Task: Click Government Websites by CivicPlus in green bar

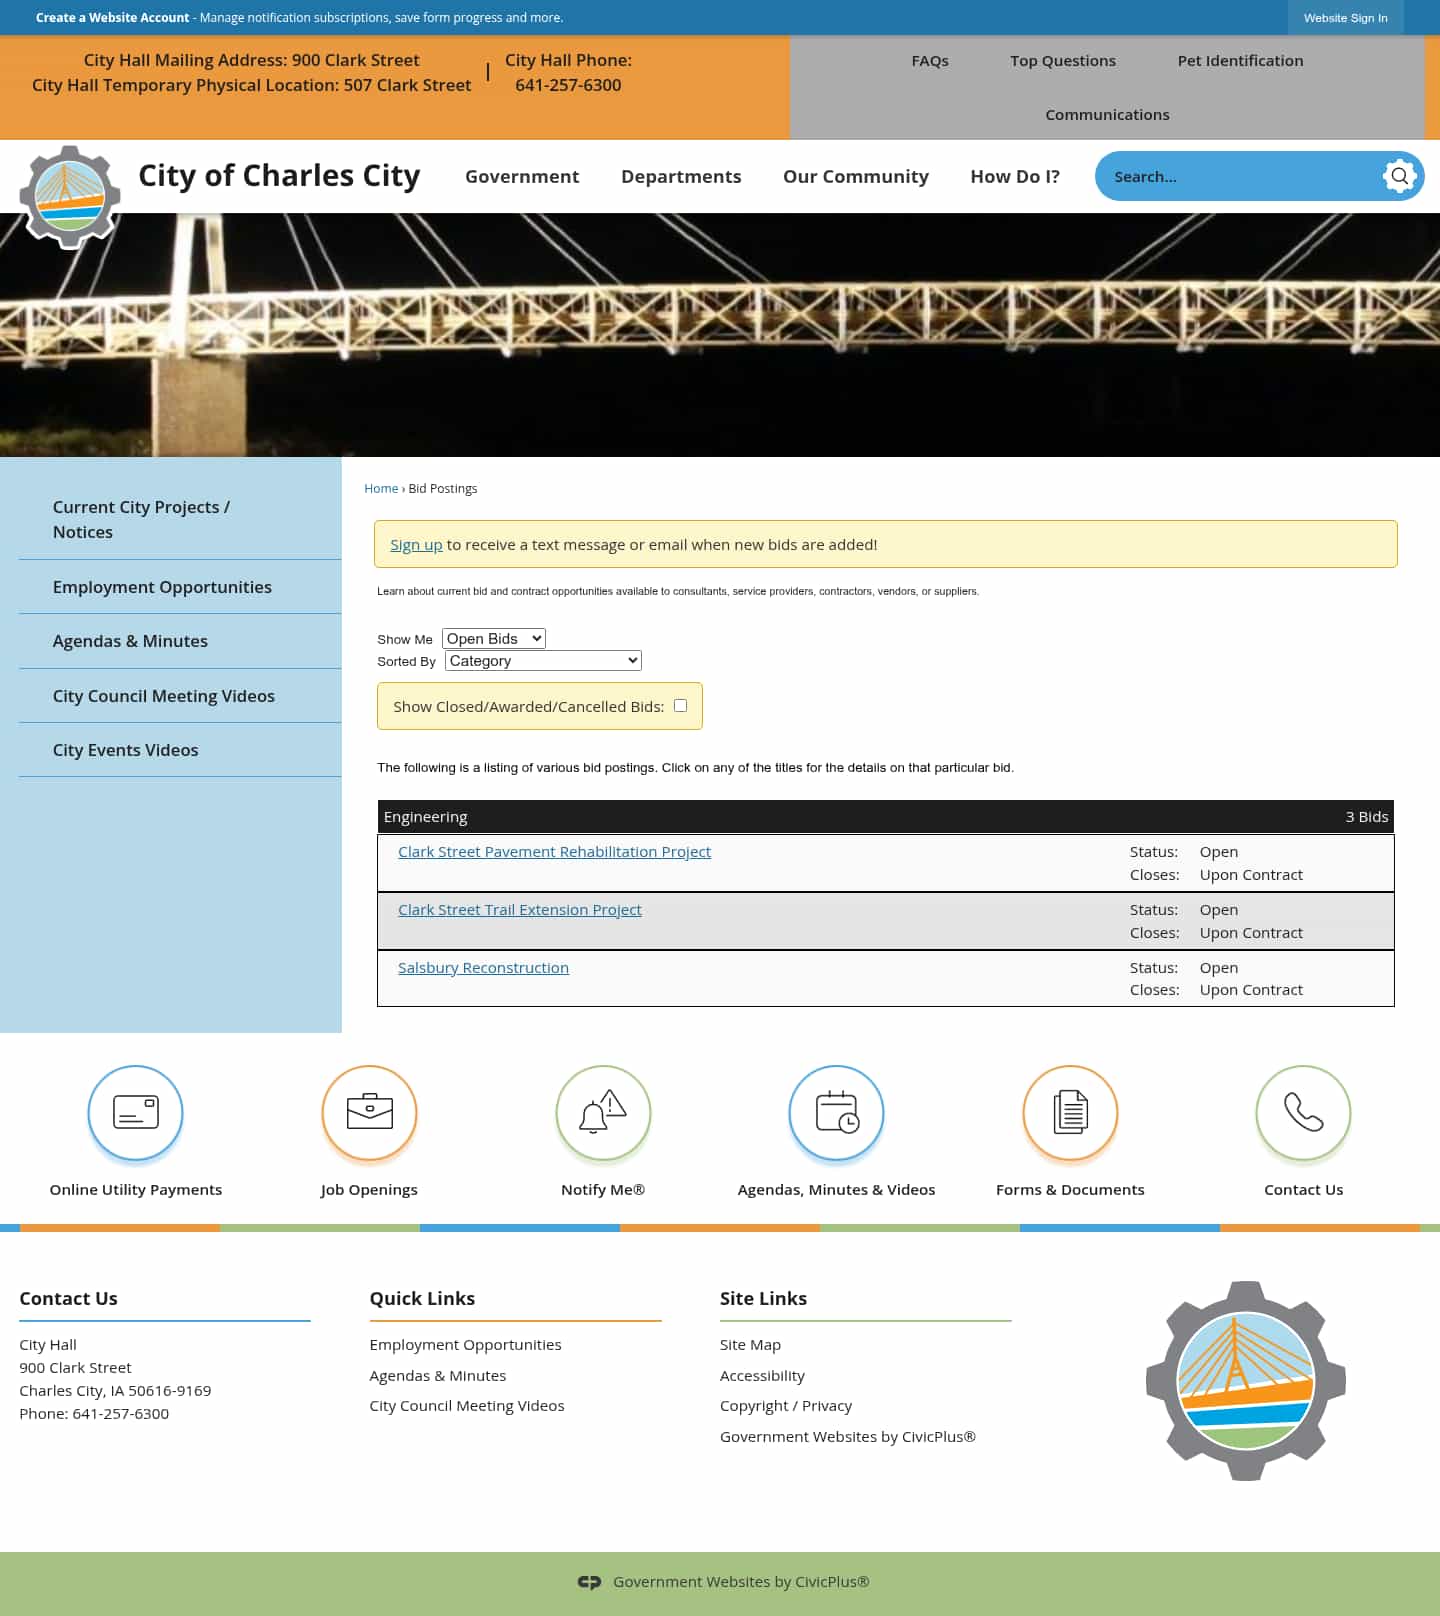Action: 741,1582
